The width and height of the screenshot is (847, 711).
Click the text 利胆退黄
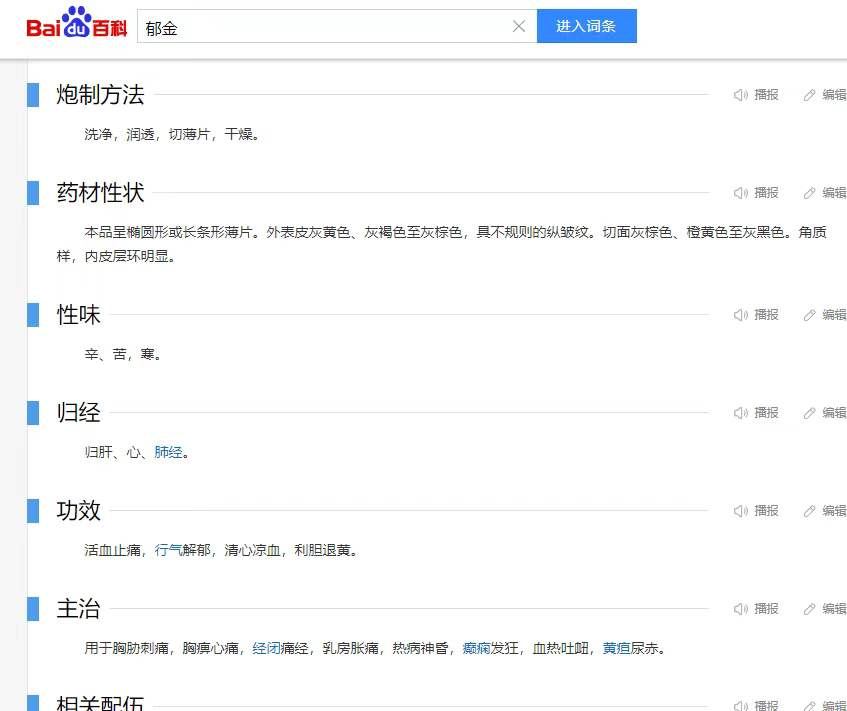(322, 551)
